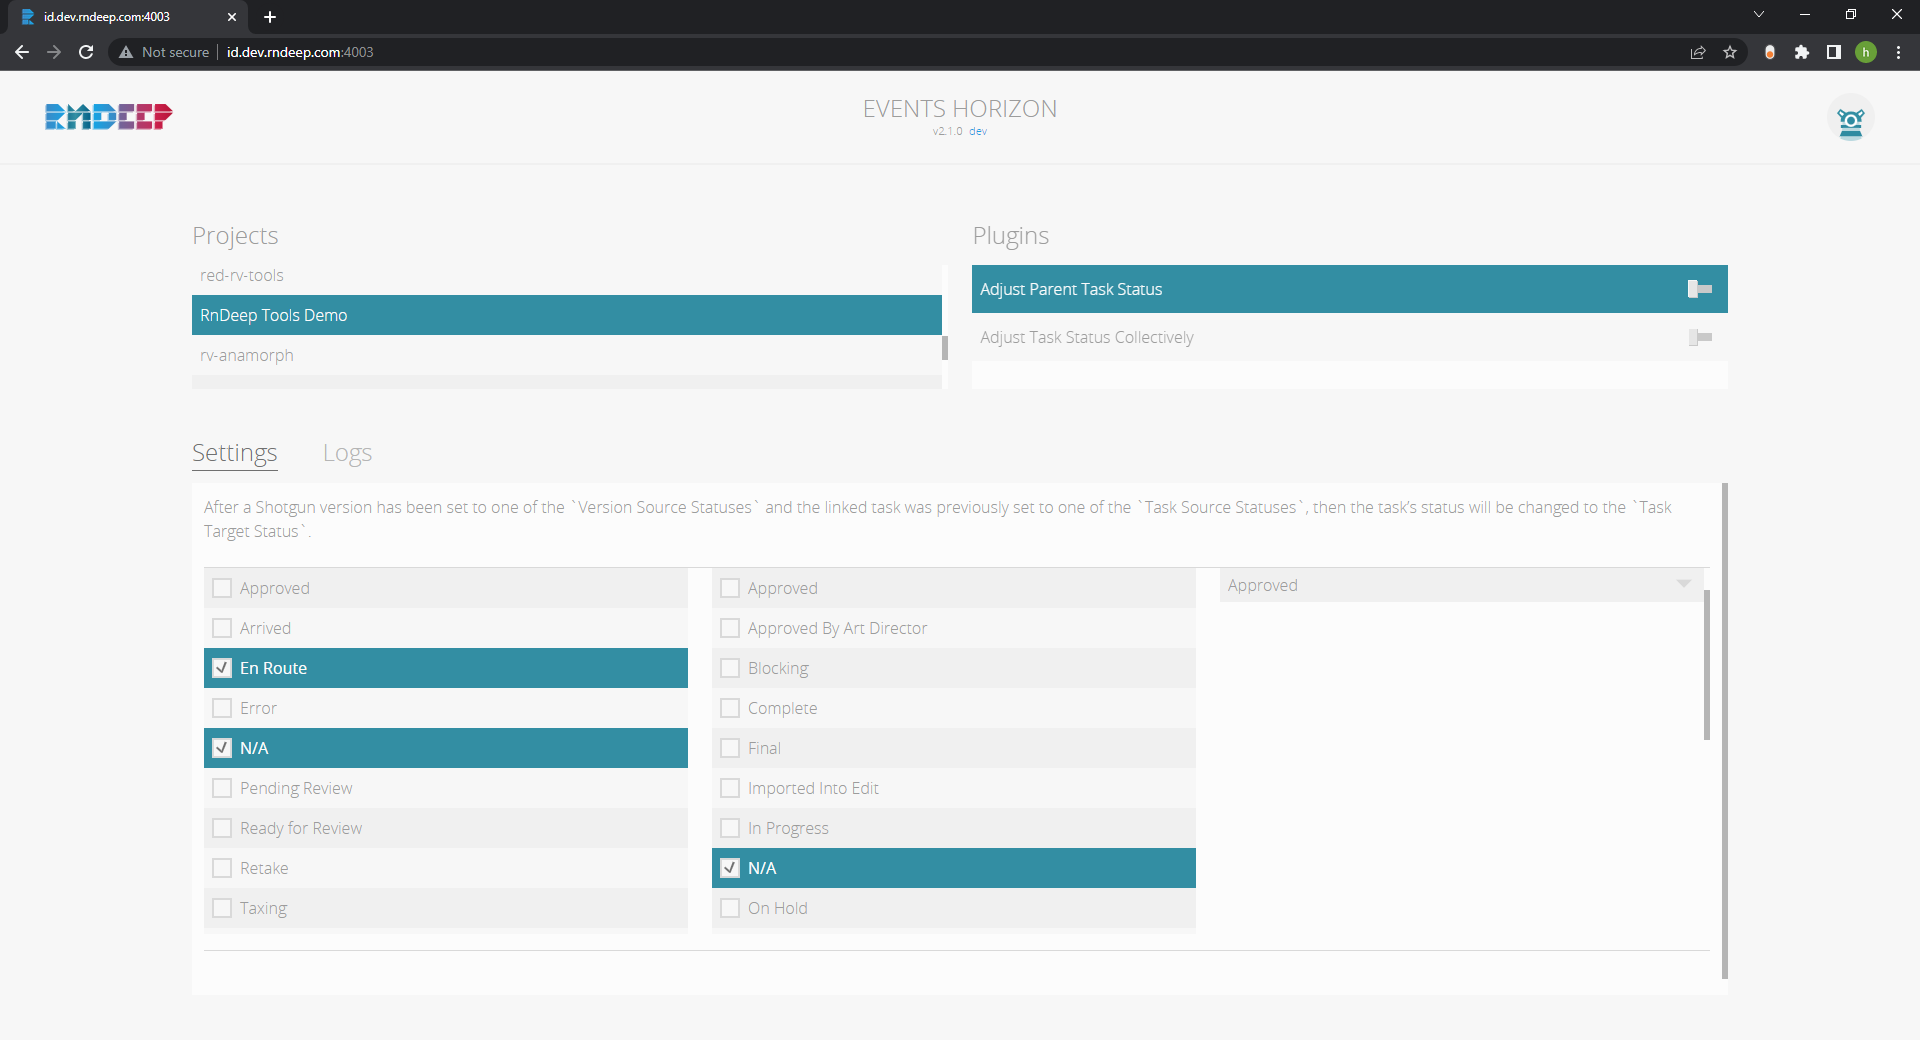Check the In Progress task status
Image resolution: width=1920 pixels, height=1040 pixels.
pos(730,828)
